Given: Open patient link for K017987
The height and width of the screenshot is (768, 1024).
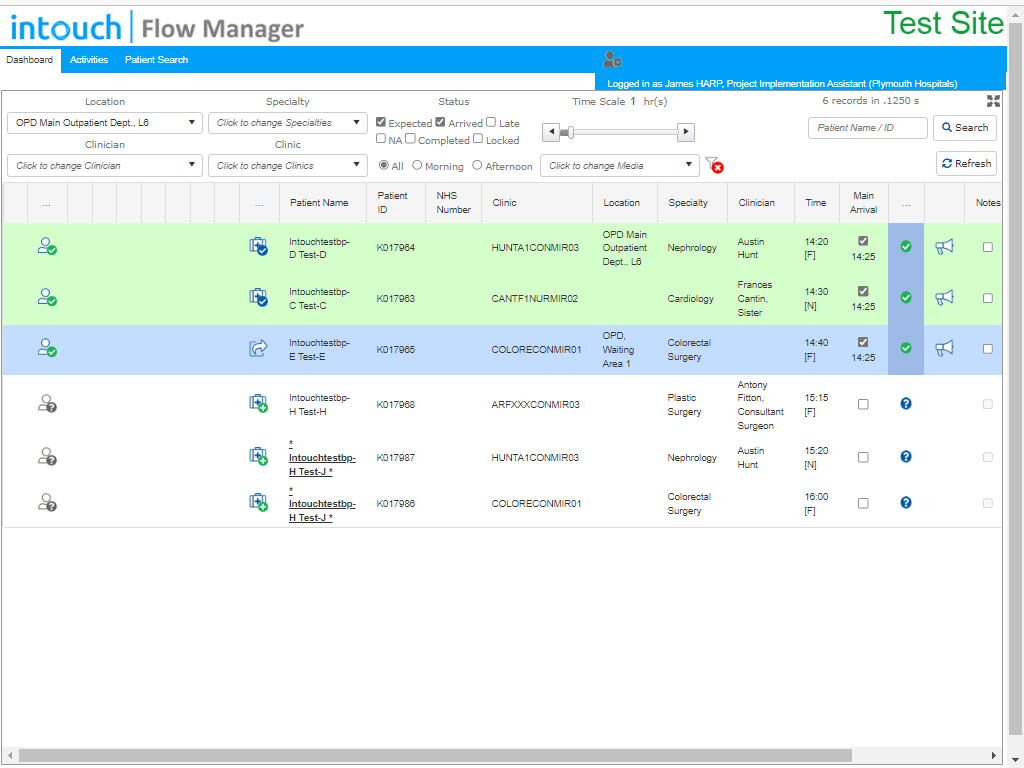Looking at the screenshot, I should (x=322, y=458).
